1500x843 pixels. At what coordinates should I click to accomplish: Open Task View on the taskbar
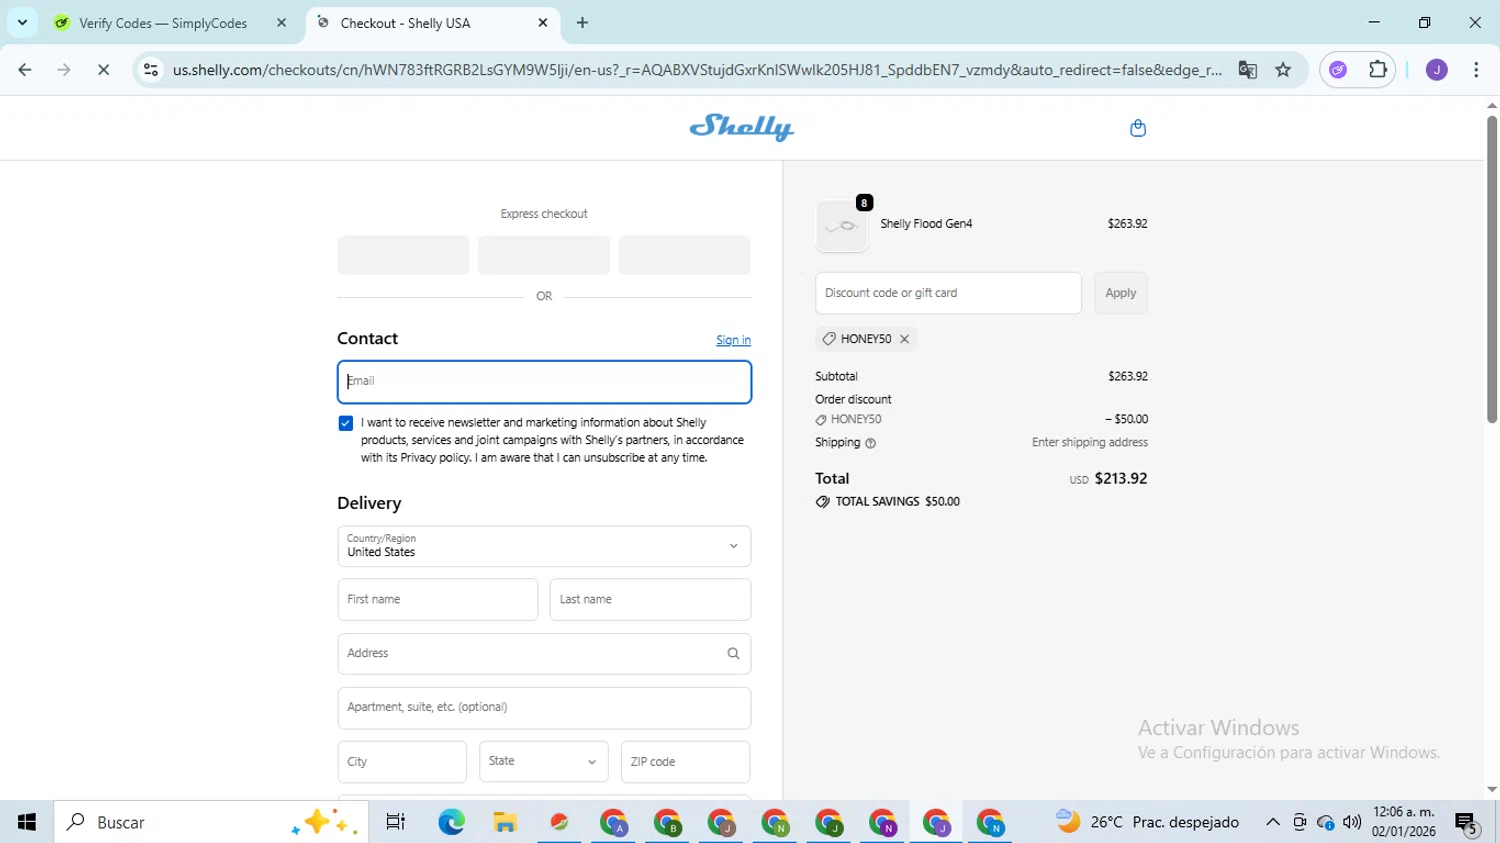coord(396,822)
